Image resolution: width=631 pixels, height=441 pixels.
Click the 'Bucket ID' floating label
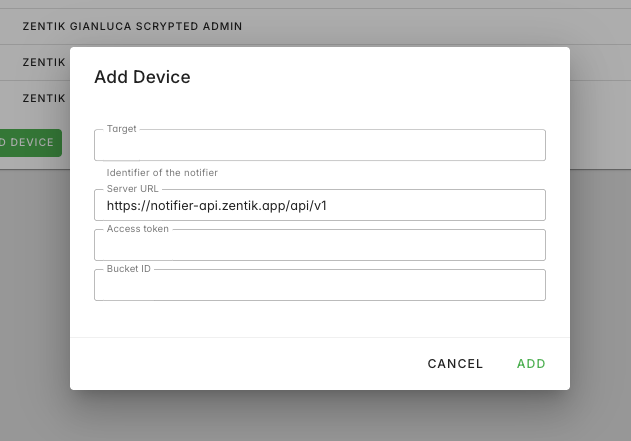coord(129,269)
